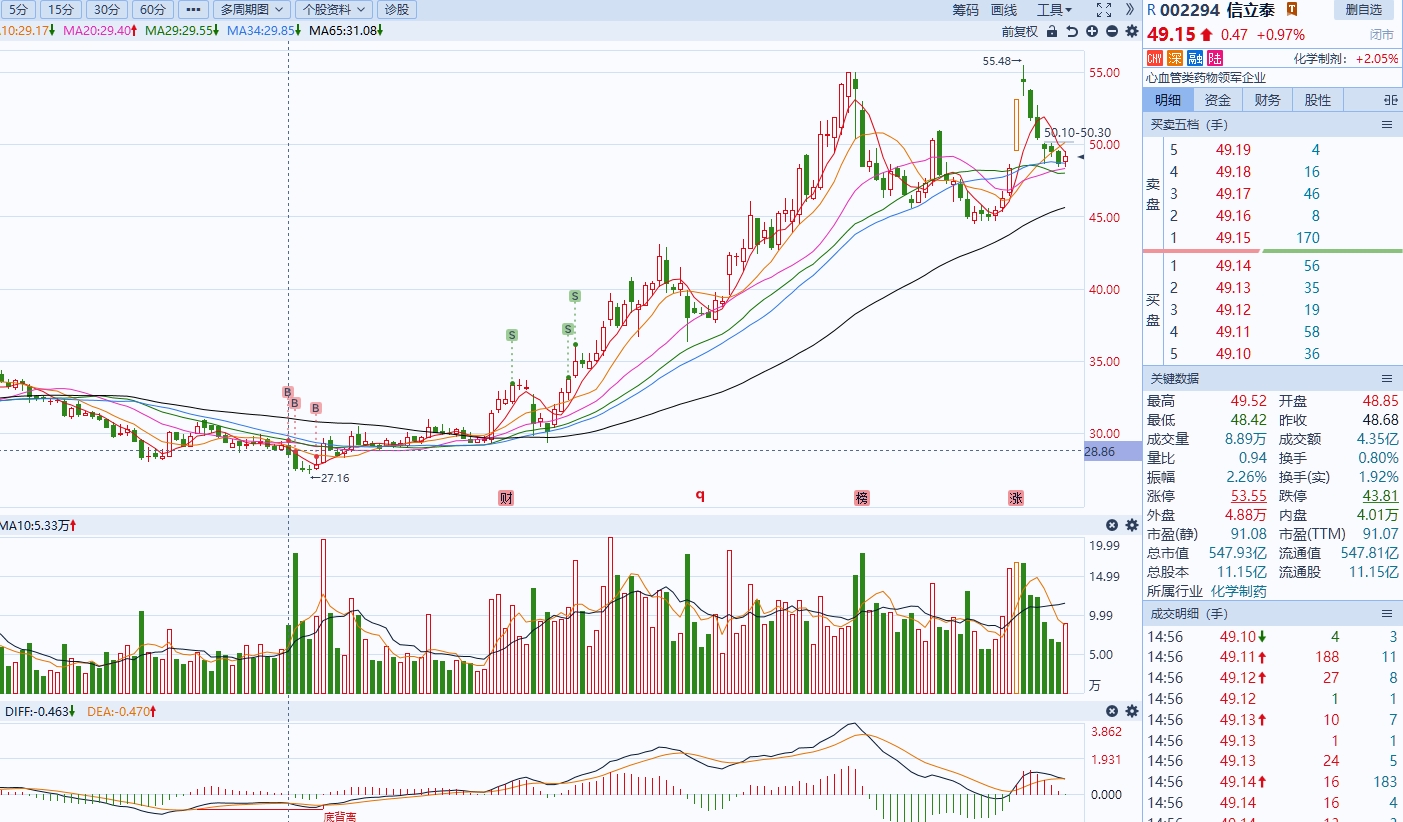Click the 榜 event marker on chart
Screen dimensions: 1403x822
(x=862, y=498)
